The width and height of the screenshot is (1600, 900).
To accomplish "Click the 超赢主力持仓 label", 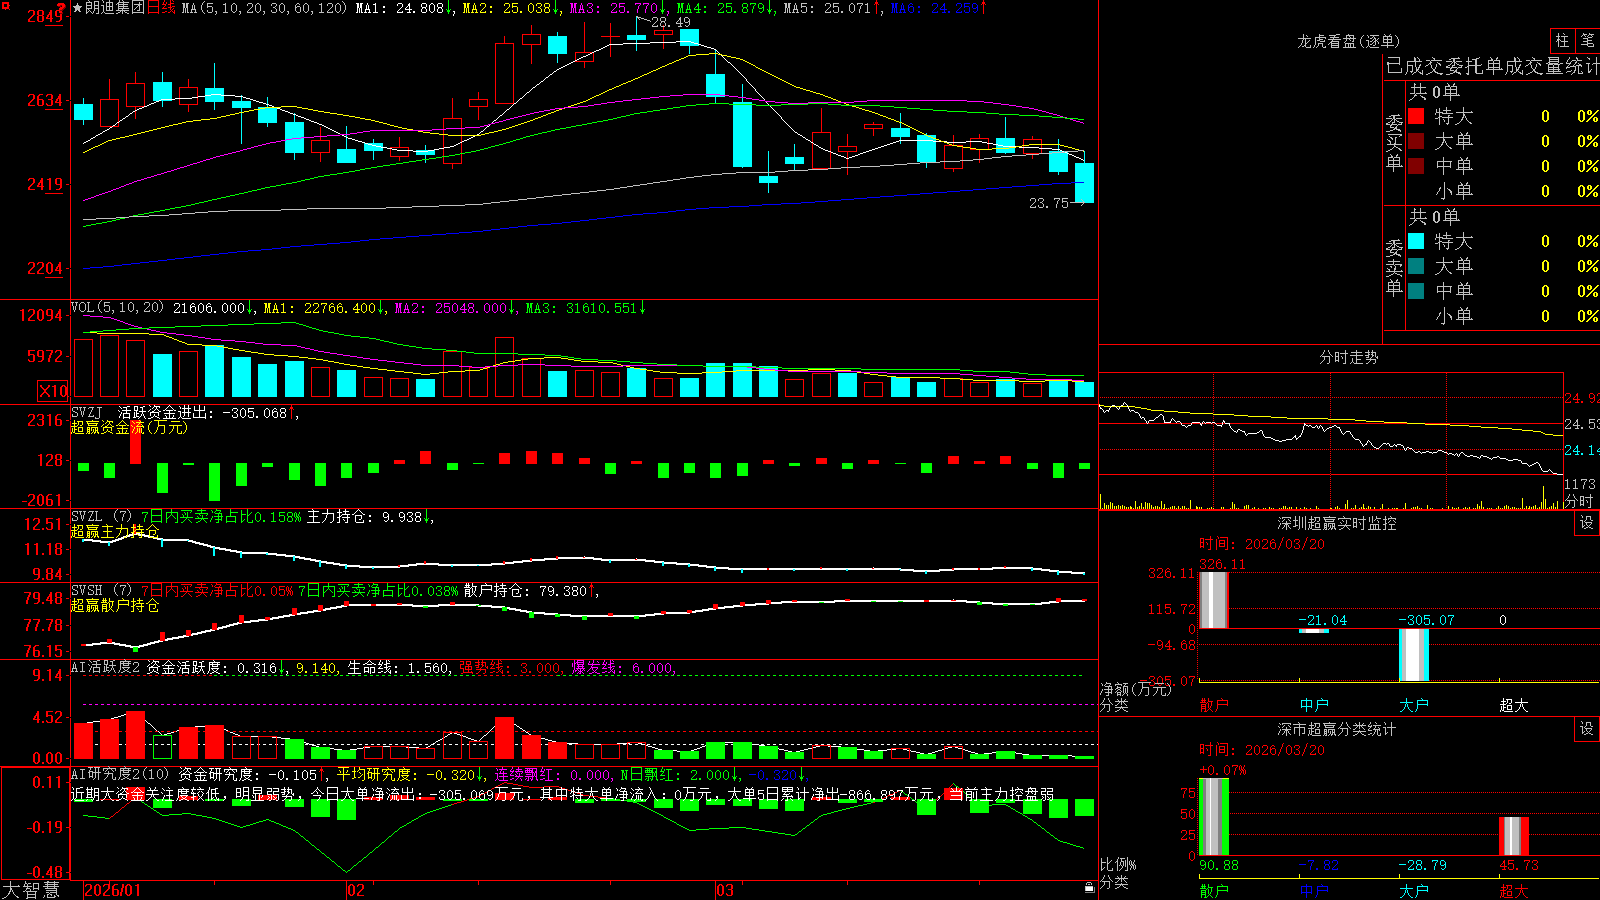I will coord(115,531).
